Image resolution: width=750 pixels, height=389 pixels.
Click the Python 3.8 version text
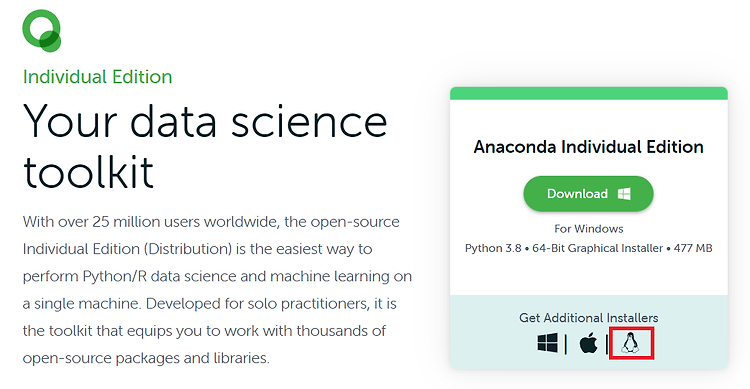click(x=493, y=248)
